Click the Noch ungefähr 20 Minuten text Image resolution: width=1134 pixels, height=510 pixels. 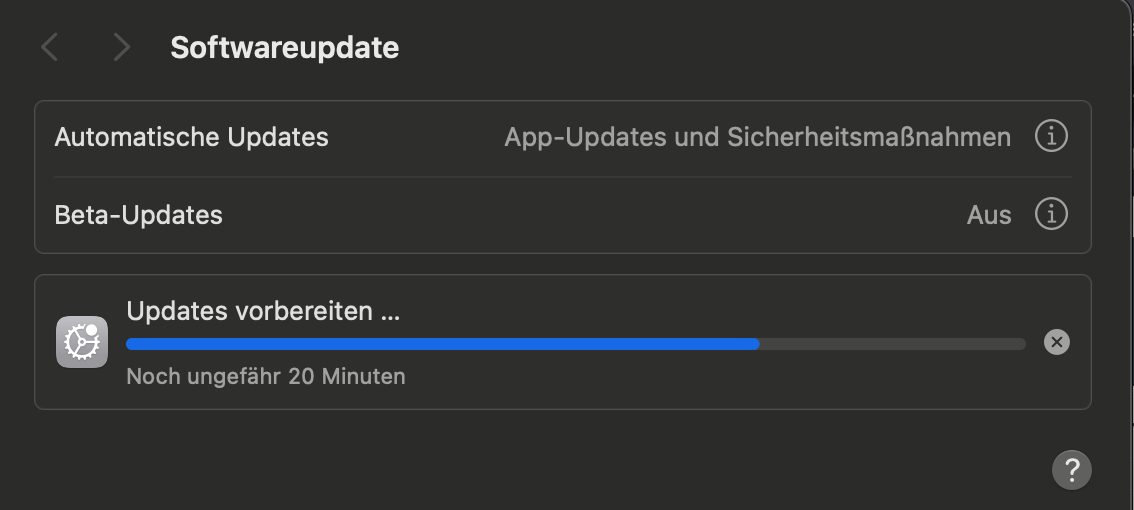(x=265, y=377)
